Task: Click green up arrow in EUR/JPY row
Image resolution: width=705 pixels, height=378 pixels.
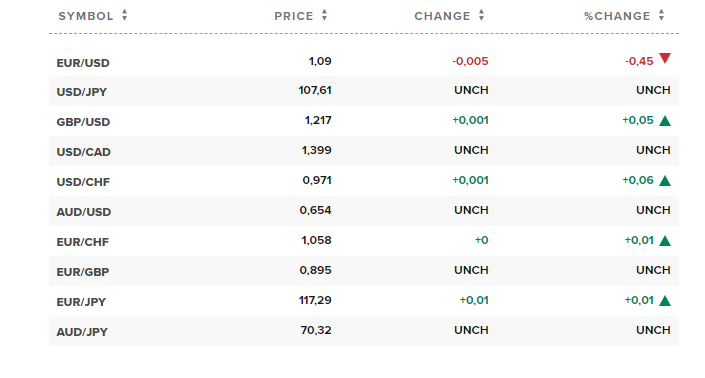Action: (x=665, y=301)
